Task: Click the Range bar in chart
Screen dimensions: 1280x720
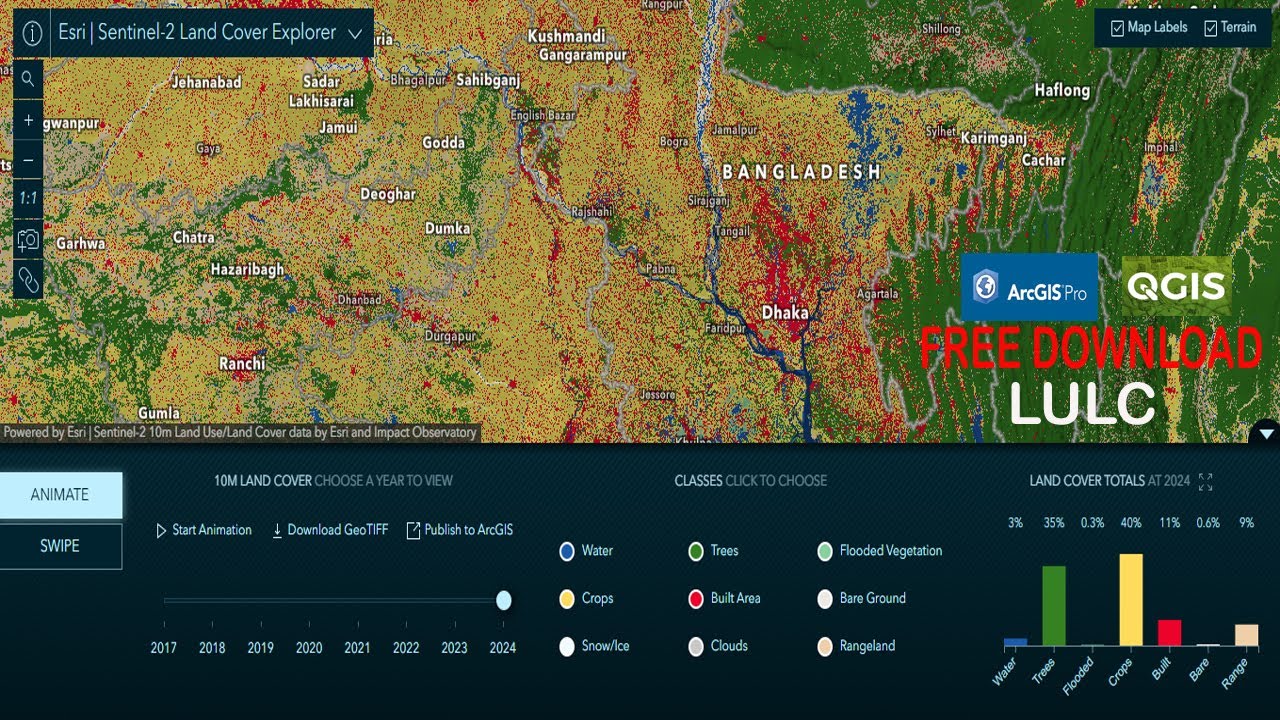Action: 1246,635
